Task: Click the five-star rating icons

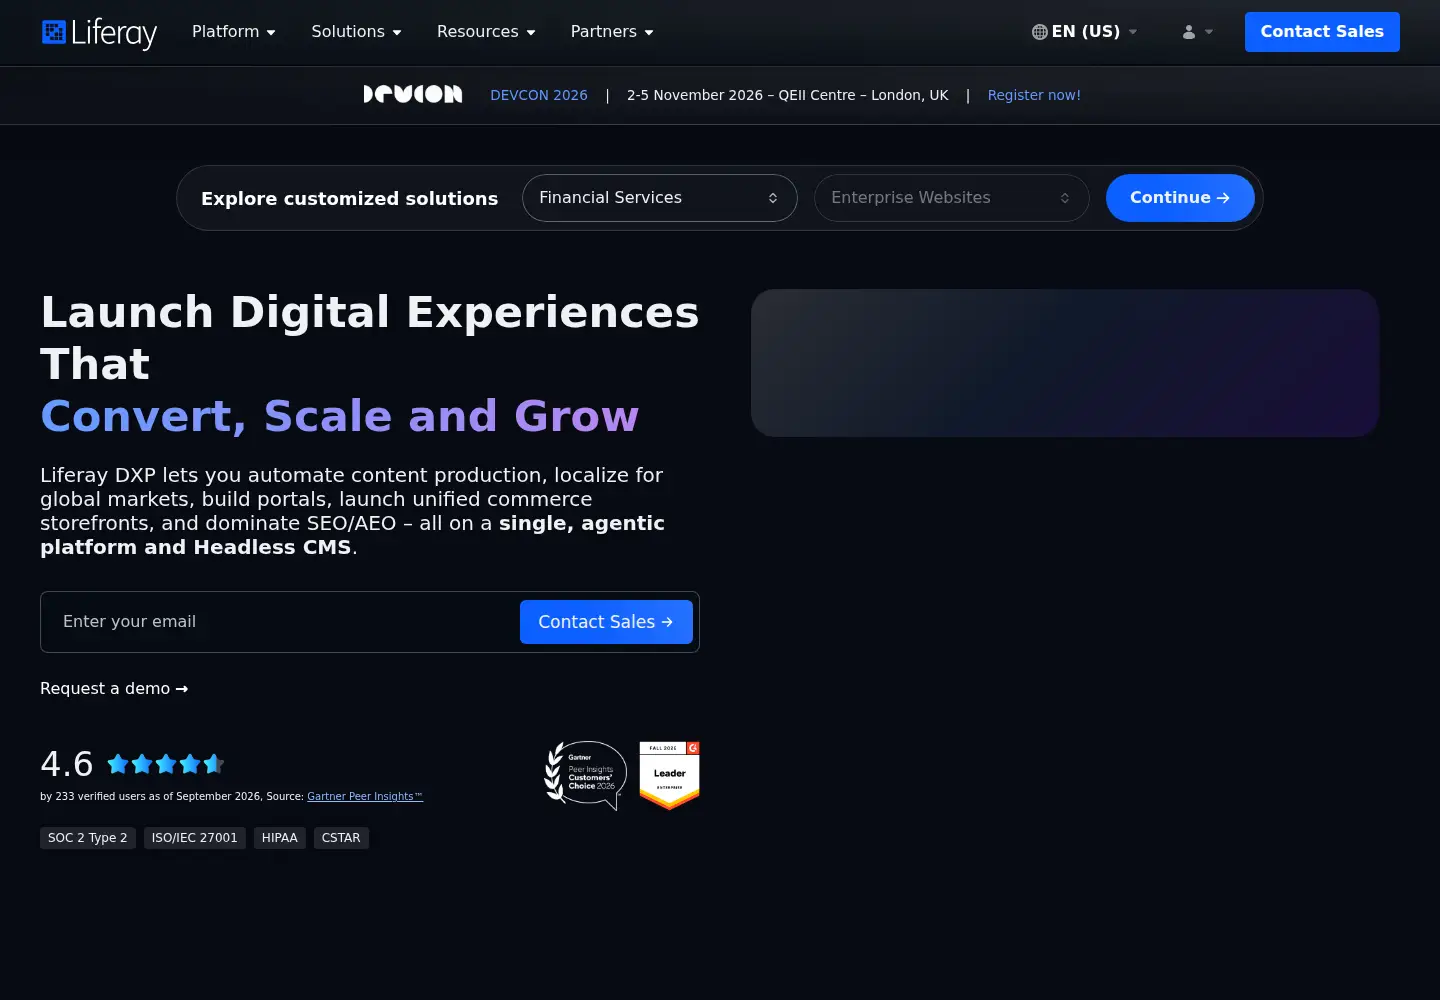Action: tap(165, 764)
